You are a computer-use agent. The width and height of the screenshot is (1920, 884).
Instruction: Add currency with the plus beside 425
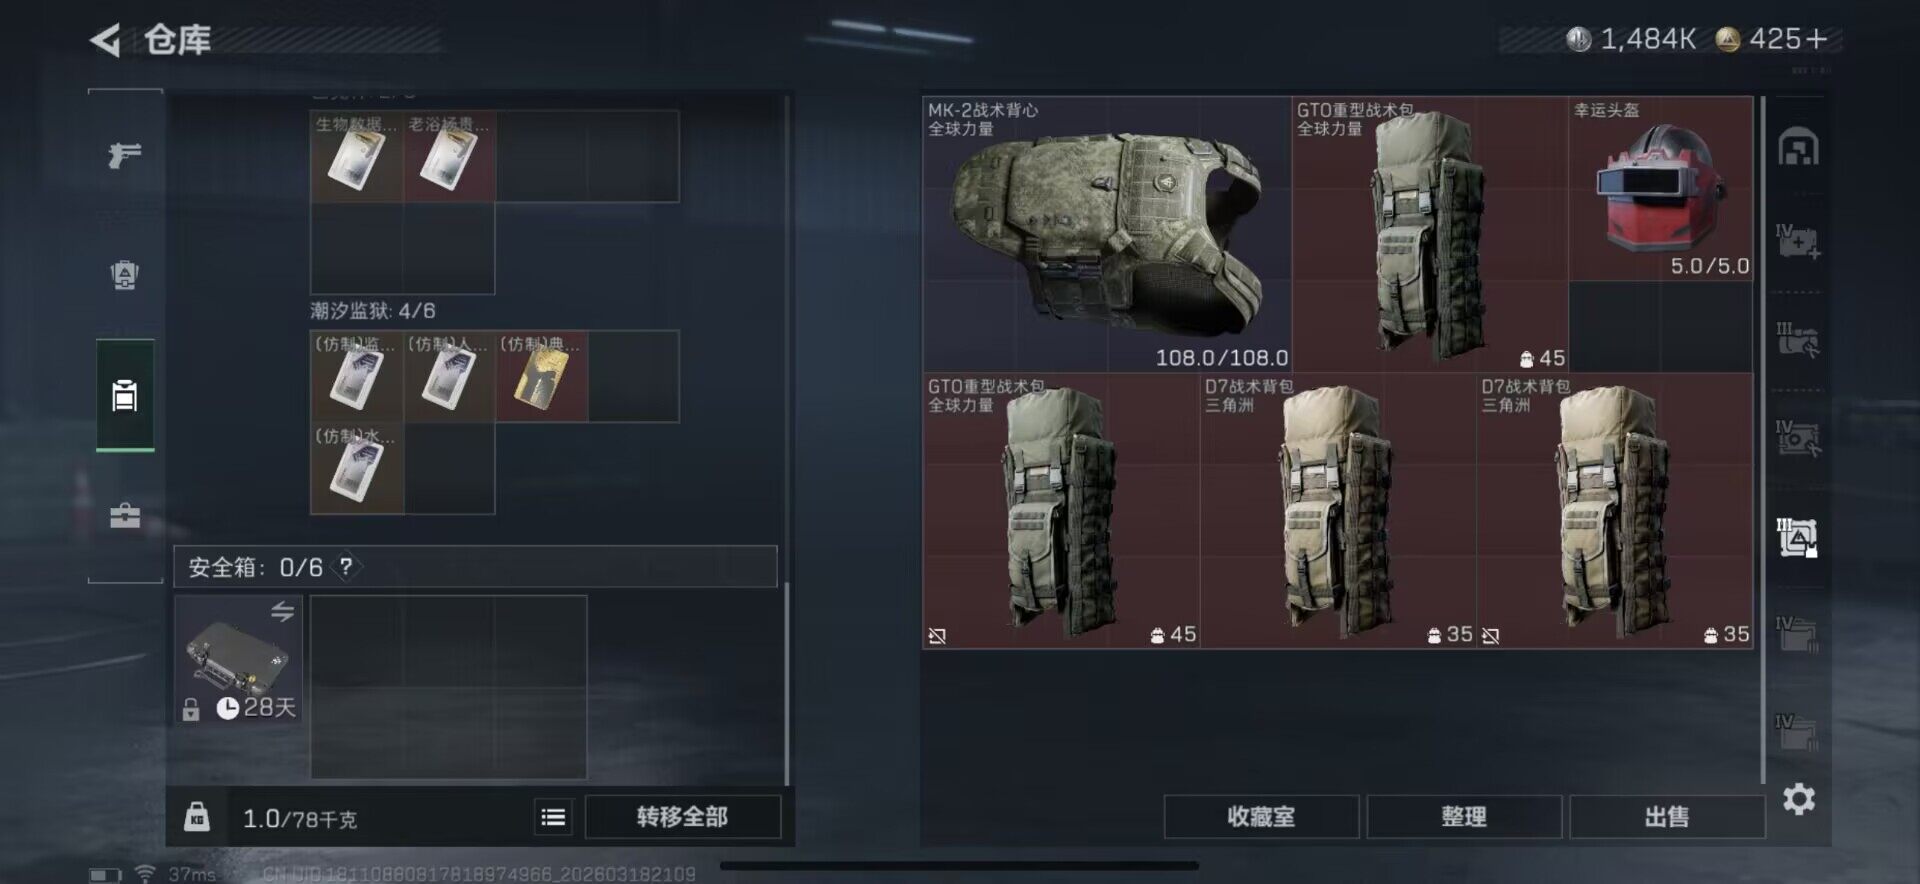[1817, 39]
